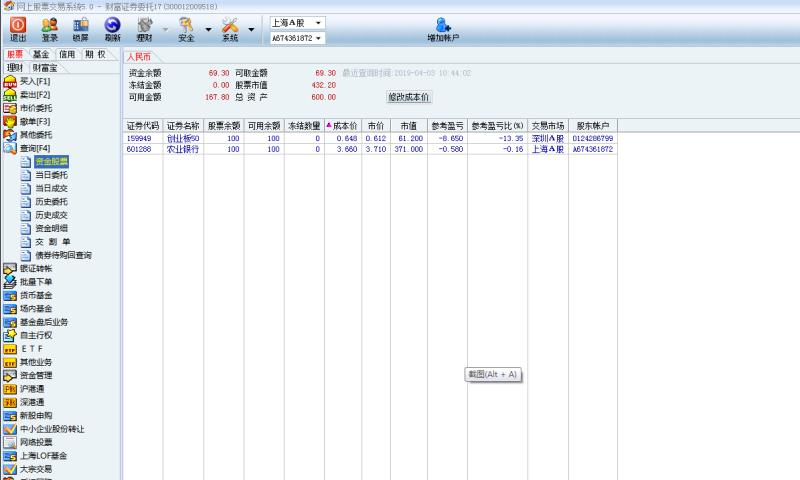Switch to the 理财 sidebar tab
This screenshot has width=800, height=480.
tap(15, 68)
